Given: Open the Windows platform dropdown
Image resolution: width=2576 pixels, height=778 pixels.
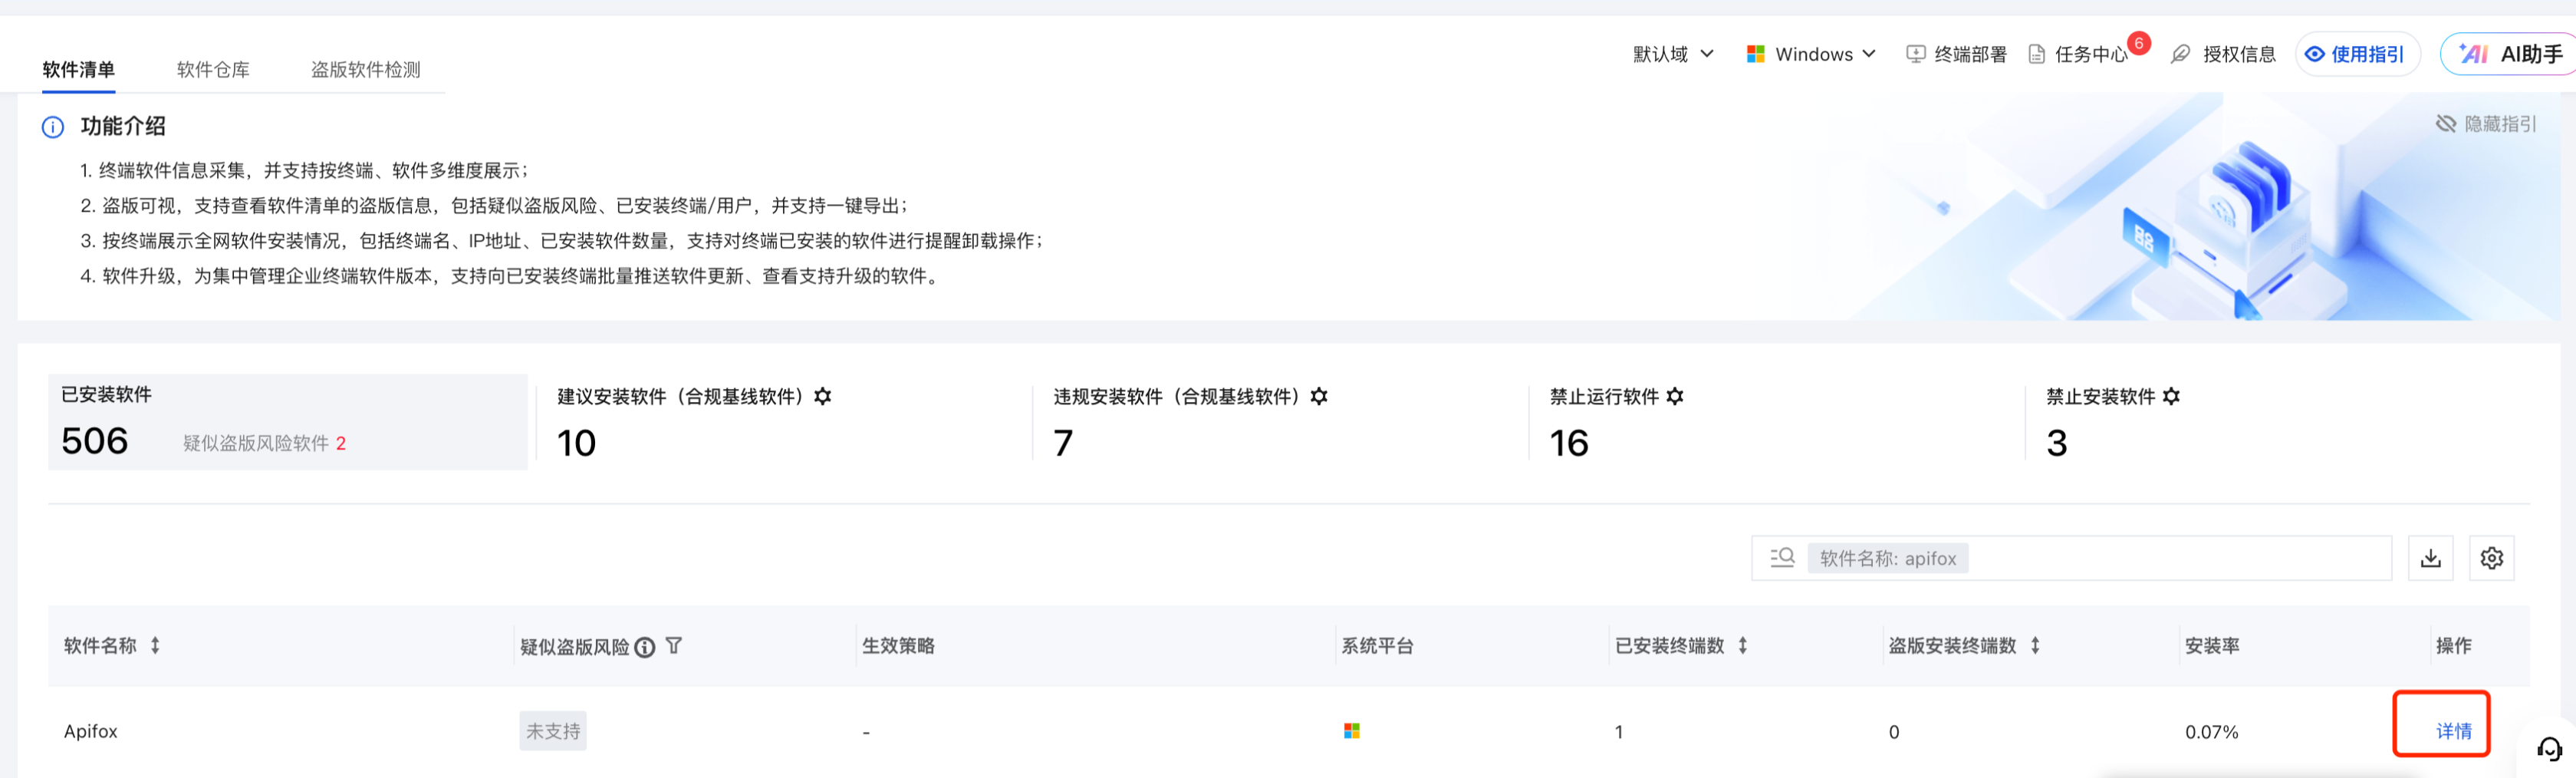Looking at the screenshot, I should 1811,54.
